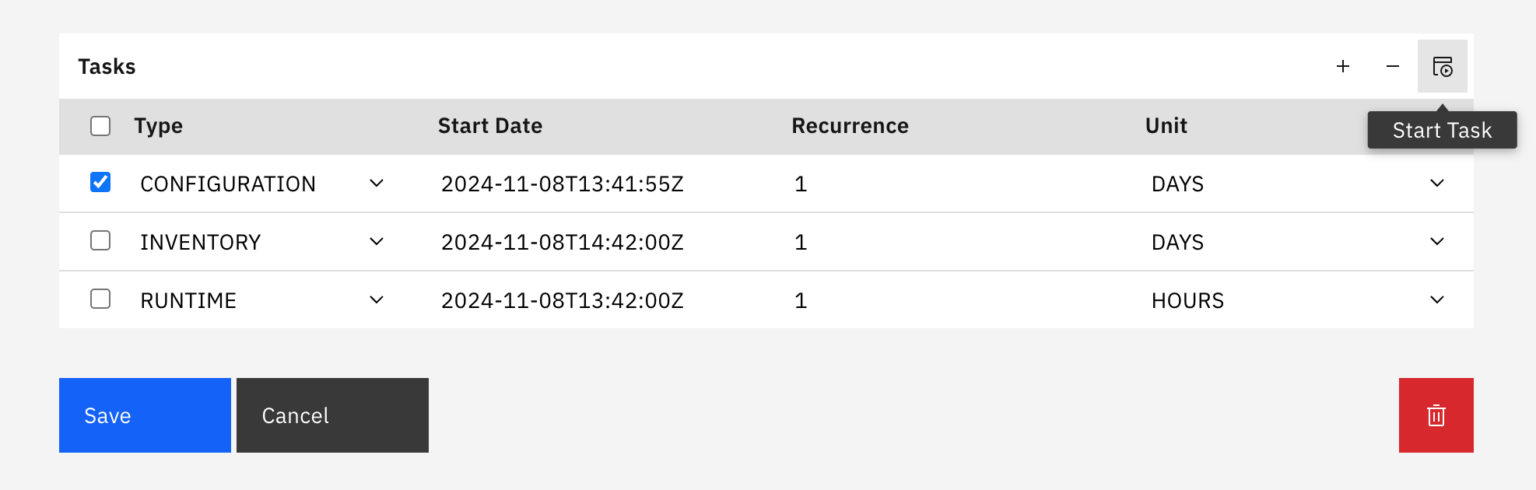Check the INVENTORY task checkbox
This screenshot has width=1536, height=490.
click(x=100, y=241)
